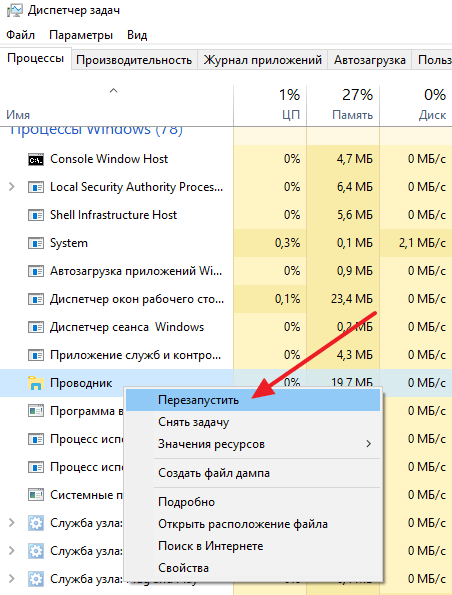
Task: Click the Shell Infrastructure Host icon
Action: (x=36, y=215)
